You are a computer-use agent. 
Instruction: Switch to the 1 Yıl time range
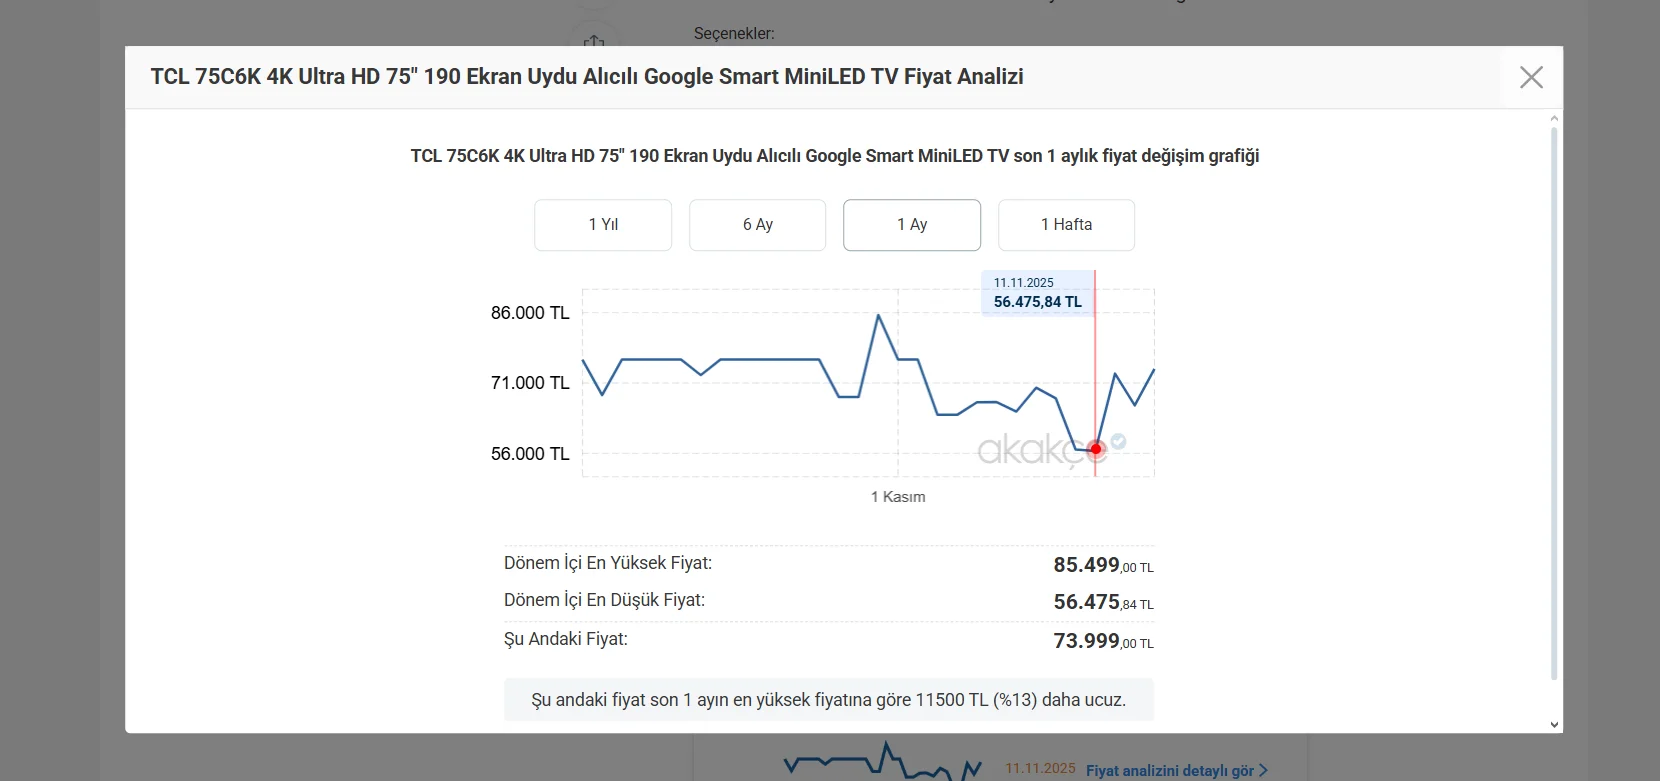coord(603,225)
